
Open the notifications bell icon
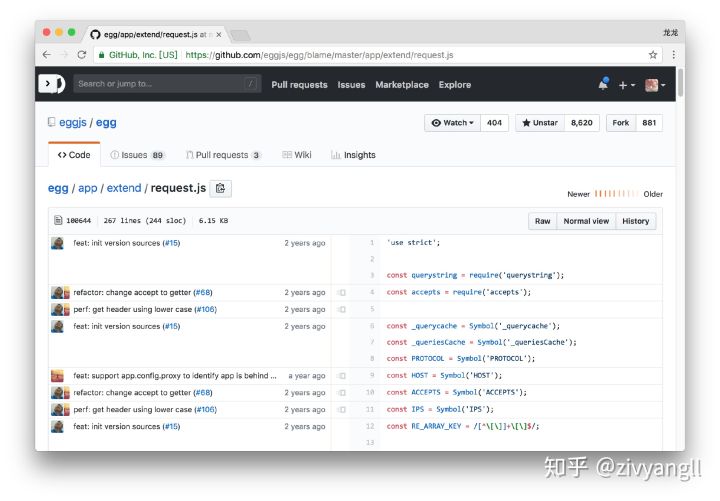[x=603, y=84]
